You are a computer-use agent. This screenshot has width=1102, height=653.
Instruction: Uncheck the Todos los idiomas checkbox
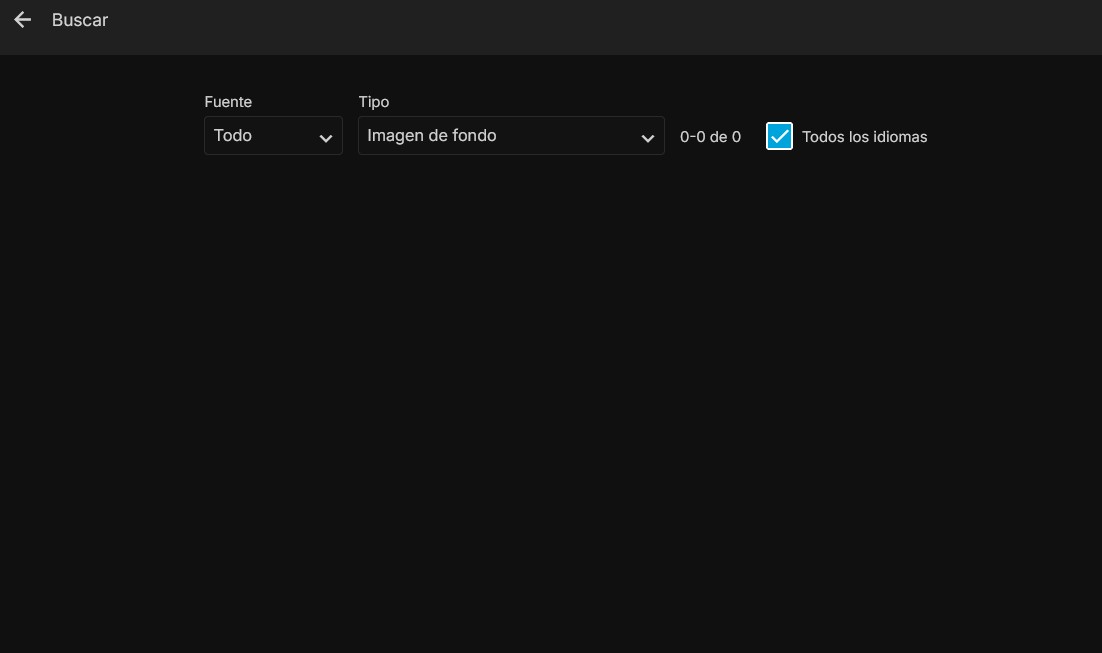[x=779, y=136]
